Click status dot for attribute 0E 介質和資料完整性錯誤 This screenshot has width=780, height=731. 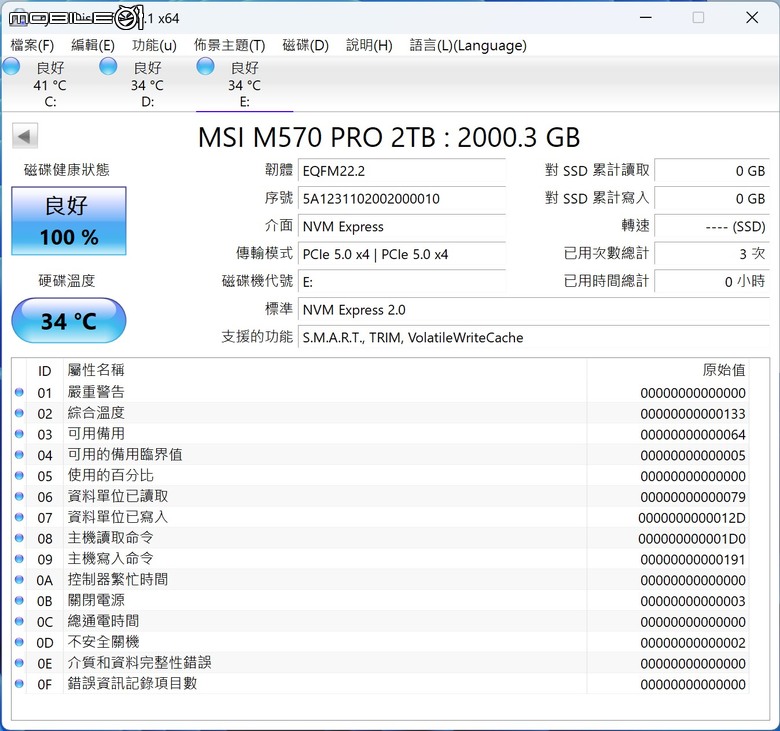point(19,663)
